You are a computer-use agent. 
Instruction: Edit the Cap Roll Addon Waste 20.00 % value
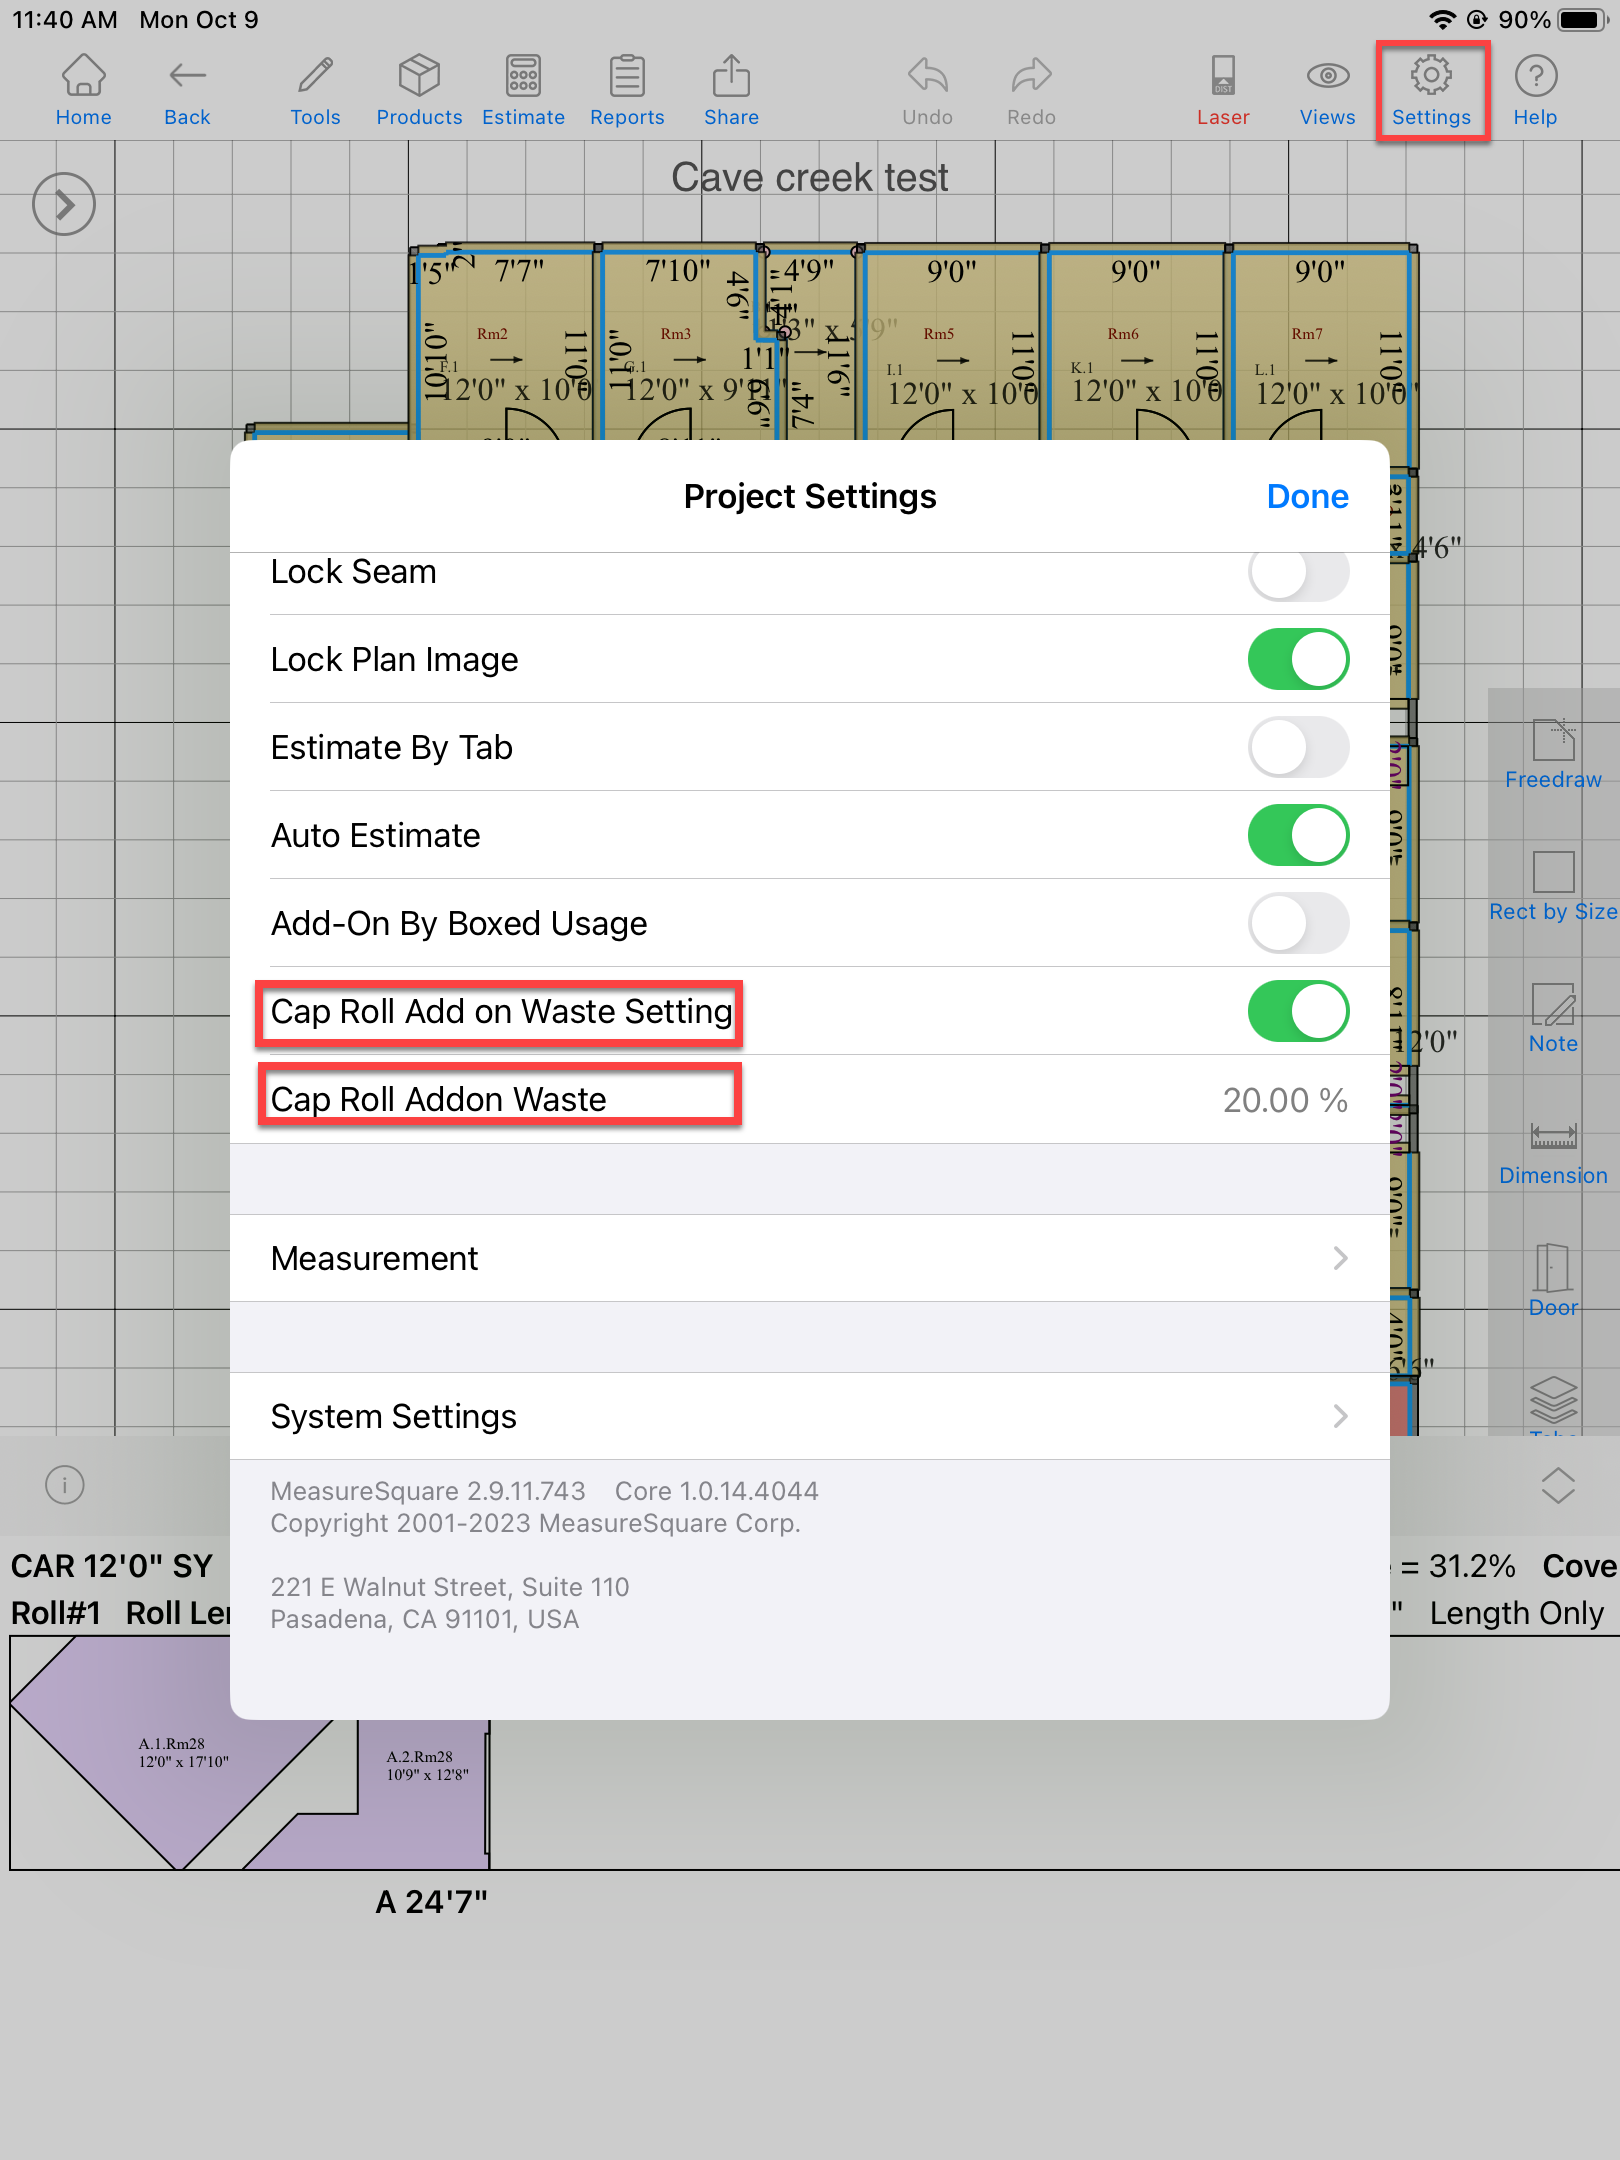tap(1285, 1100)
